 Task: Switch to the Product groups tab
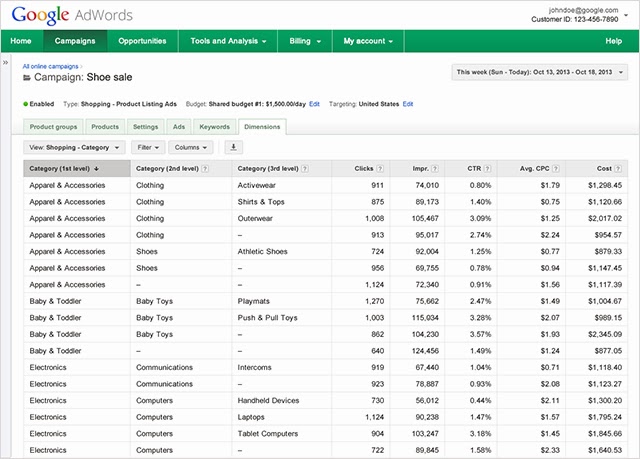click(x=53, y=127)
